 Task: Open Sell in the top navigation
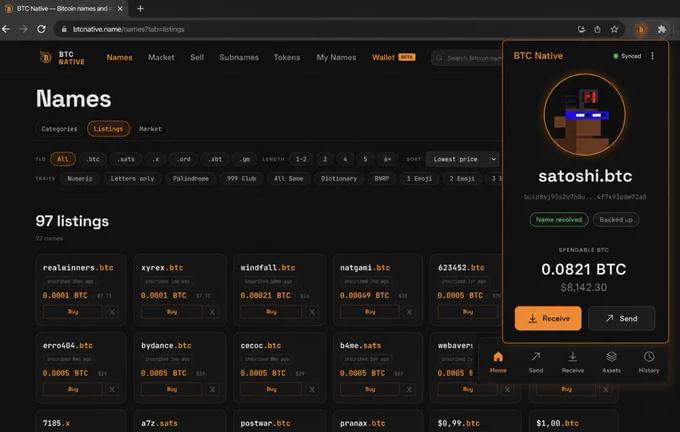pos(197,57)
